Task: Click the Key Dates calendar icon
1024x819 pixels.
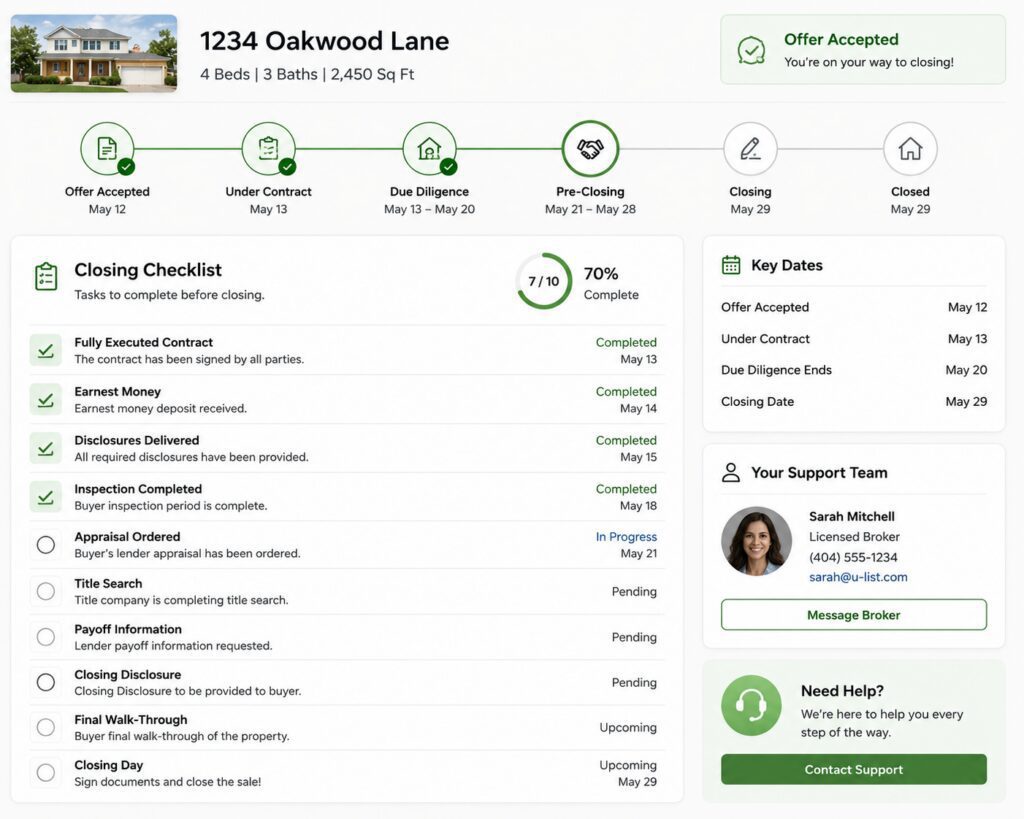Action: tap(731, 265)
